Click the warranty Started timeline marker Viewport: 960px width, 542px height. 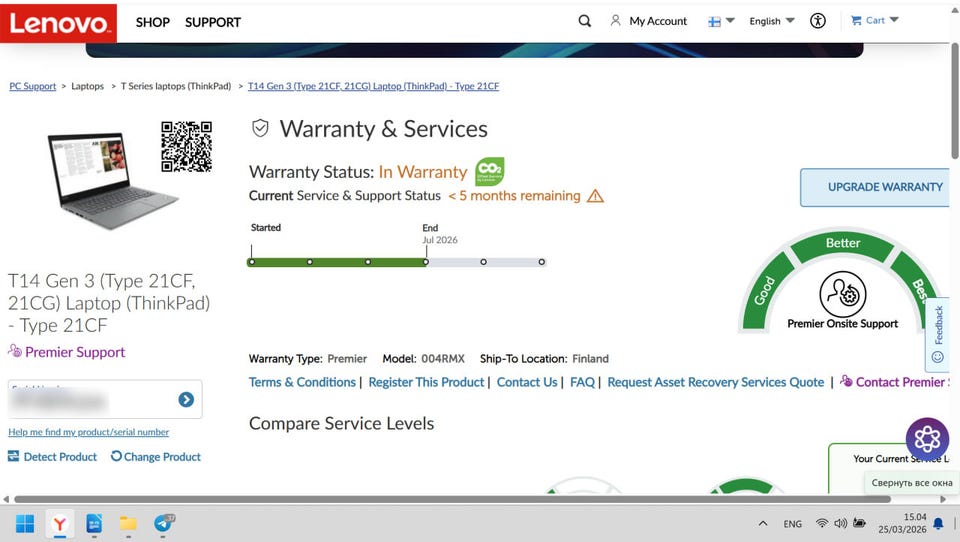252,262
